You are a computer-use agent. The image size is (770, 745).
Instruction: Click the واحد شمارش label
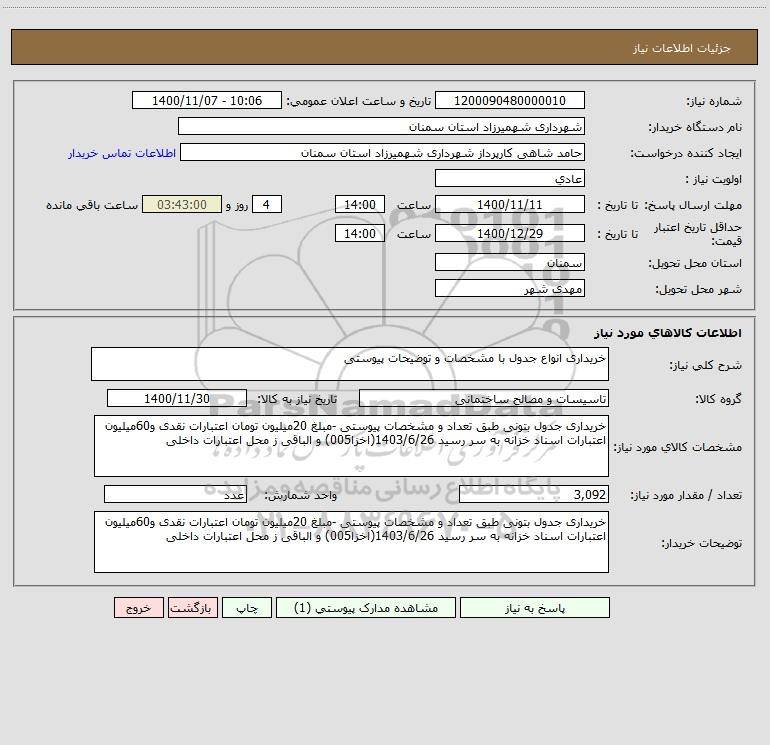tap(302, 496)
